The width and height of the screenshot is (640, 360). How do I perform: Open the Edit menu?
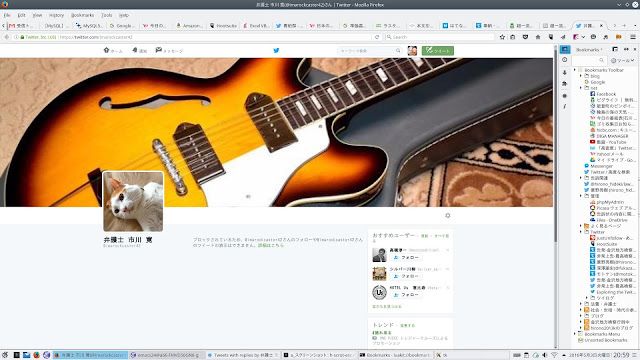(x=21, y=15)
